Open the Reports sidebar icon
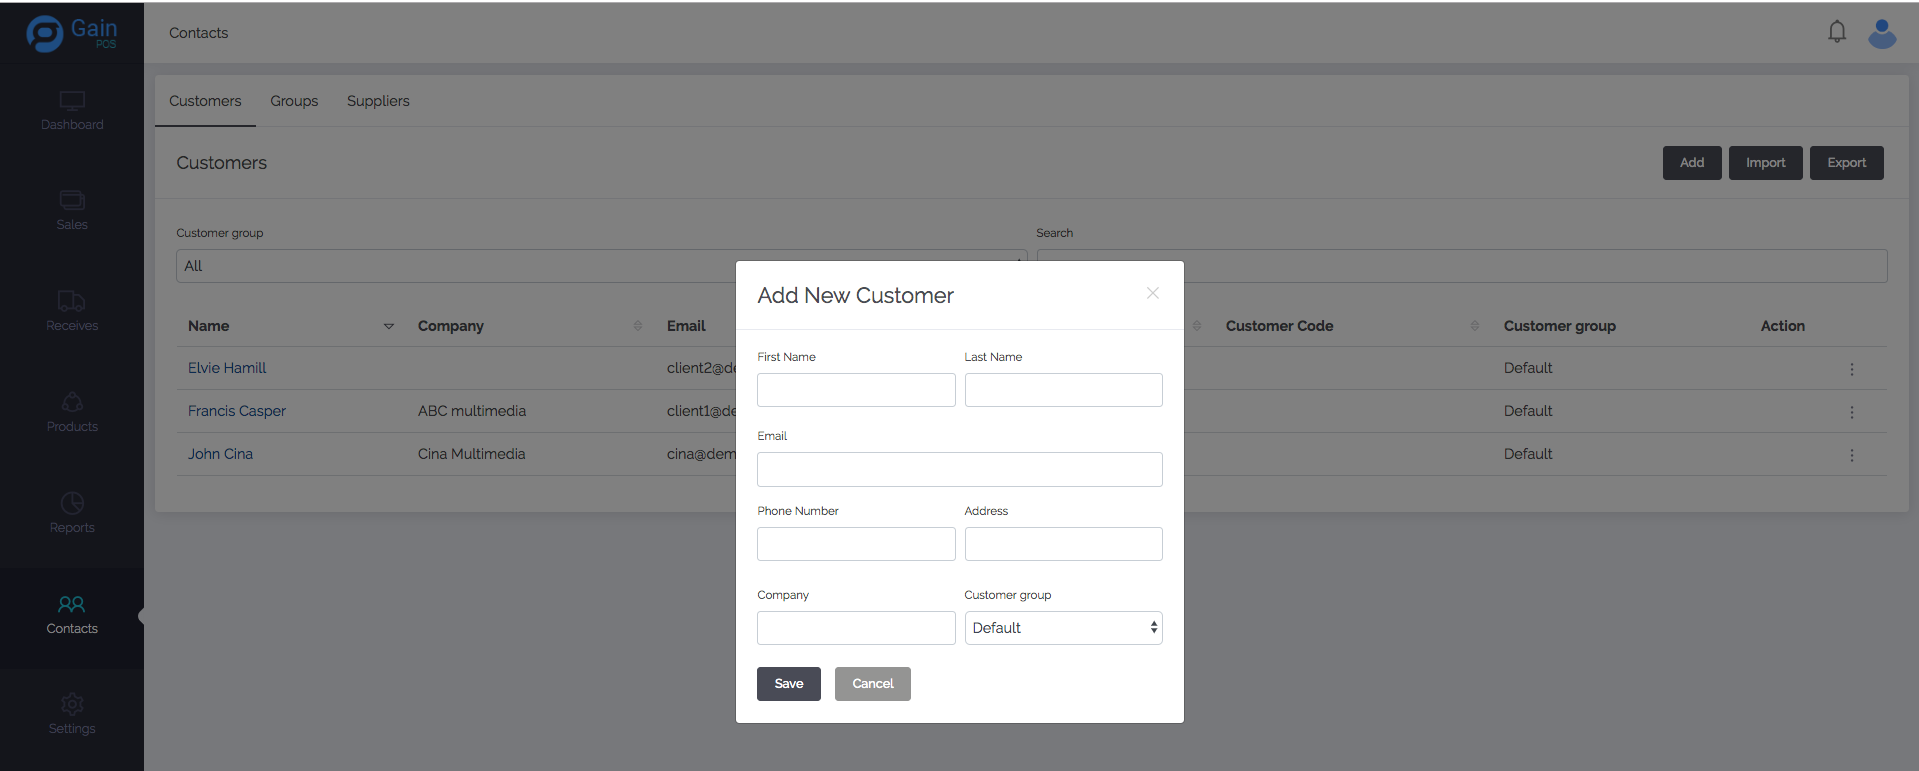 [72, 503]
